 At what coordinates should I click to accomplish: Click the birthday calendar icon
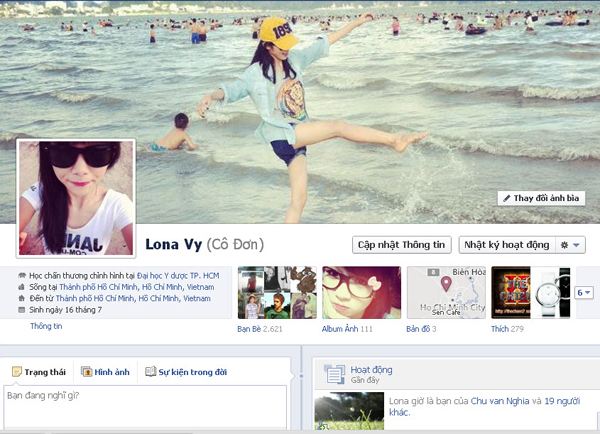[21, 310]
